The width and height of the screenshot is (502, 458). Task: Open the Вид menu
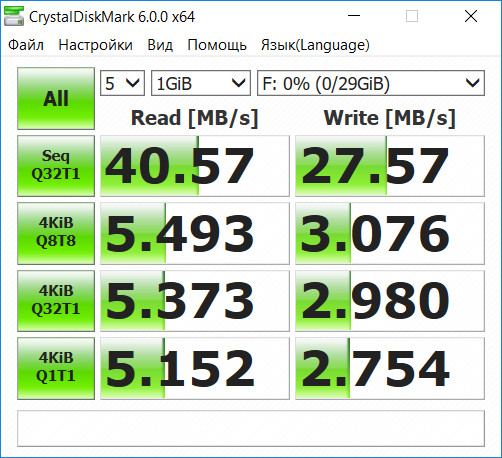[160, 45]
